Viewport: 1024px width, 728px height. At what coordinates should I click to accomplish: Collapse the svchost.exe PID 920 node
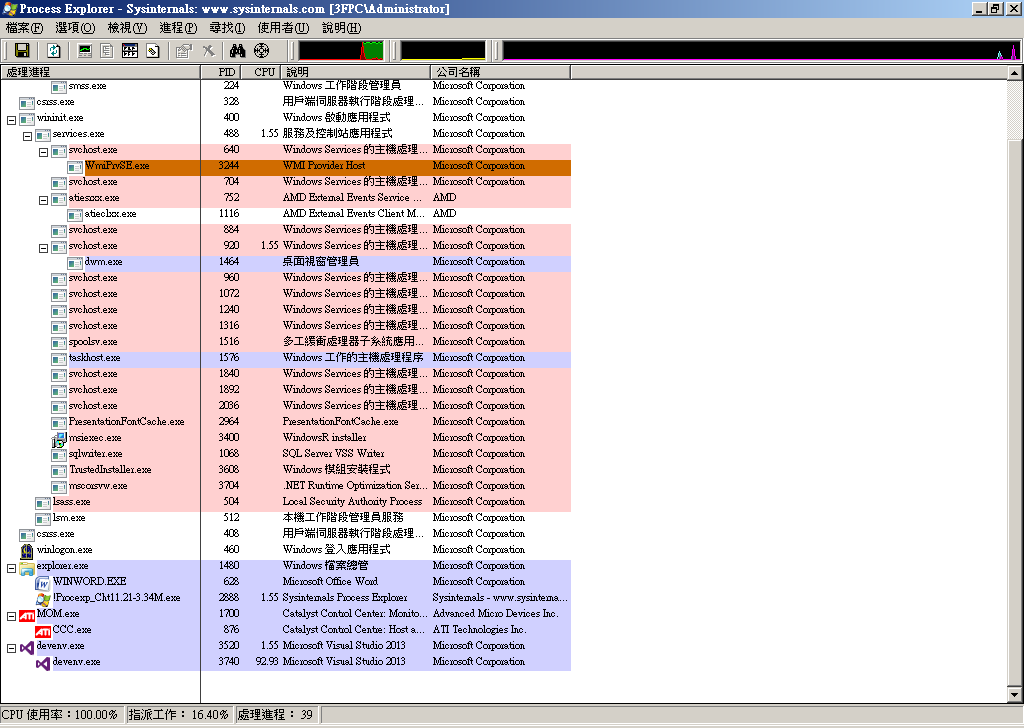pos(43,248)
